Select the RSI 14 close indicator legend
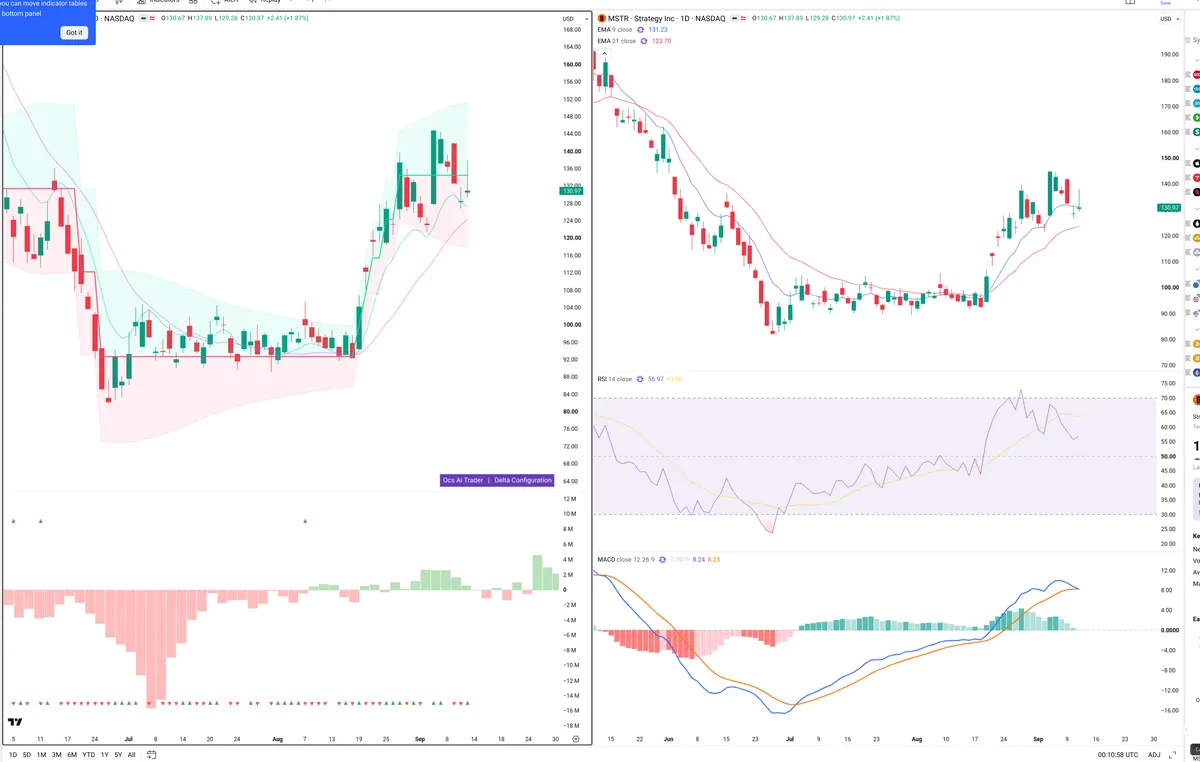The height and width of the screenshot is (762, 1200). coord(615,379)
